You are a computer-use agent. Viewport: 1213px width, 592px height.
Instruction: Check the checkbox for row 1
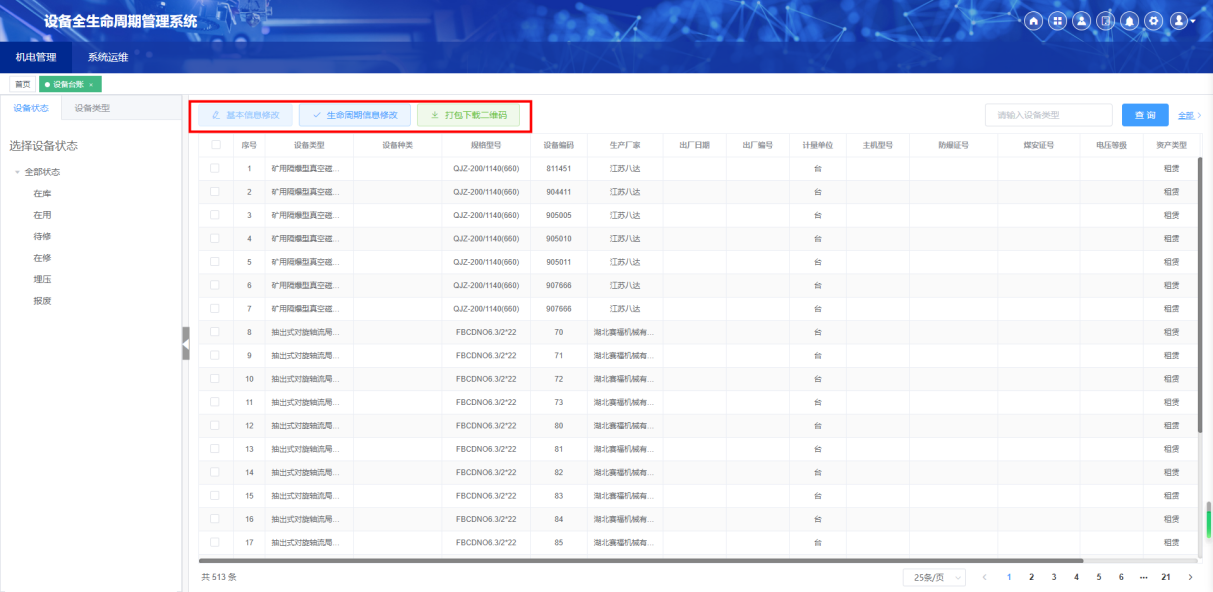tap(215, 168)
